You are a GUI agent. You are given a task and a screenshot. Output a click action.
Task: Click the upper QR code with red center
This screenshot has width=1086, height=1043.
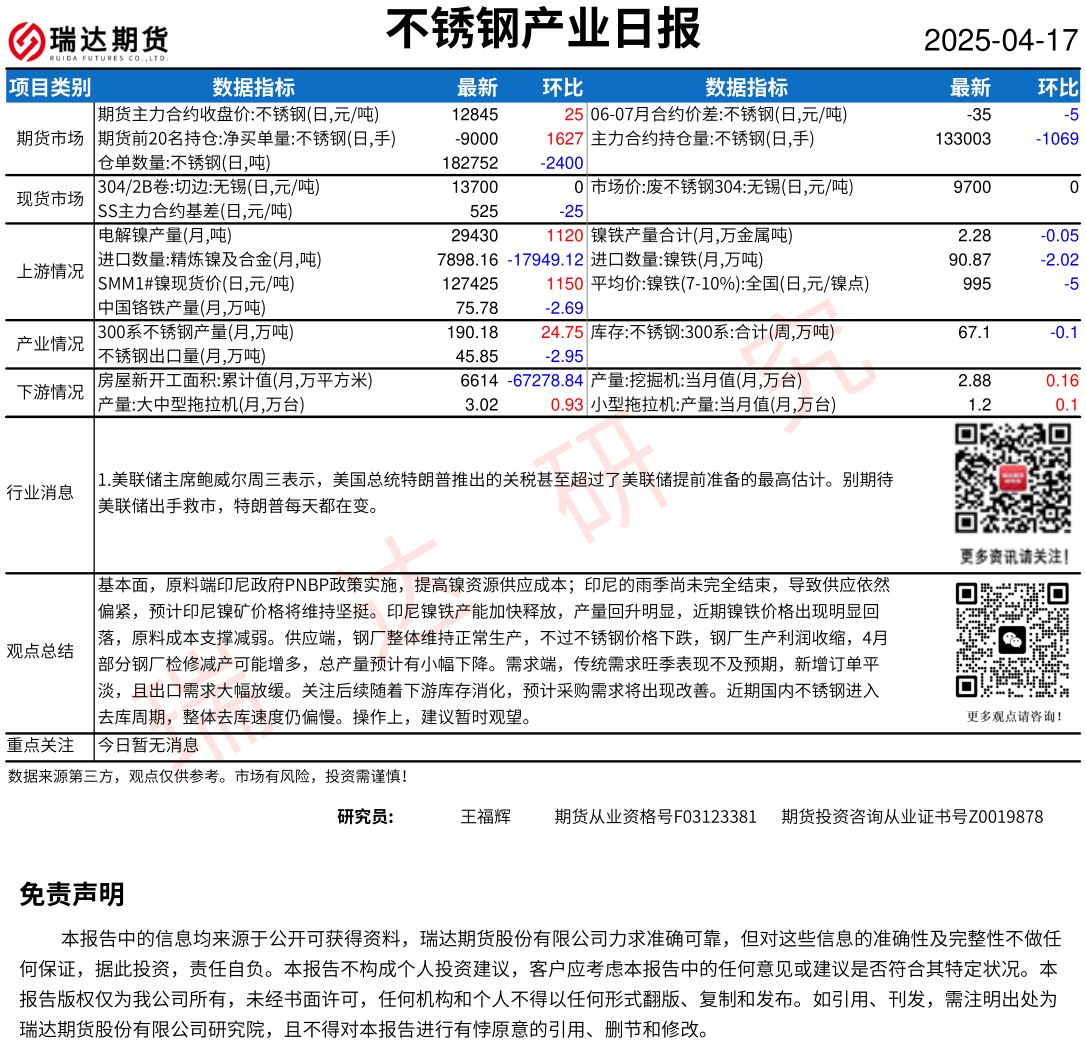[x=1013, y=479]
